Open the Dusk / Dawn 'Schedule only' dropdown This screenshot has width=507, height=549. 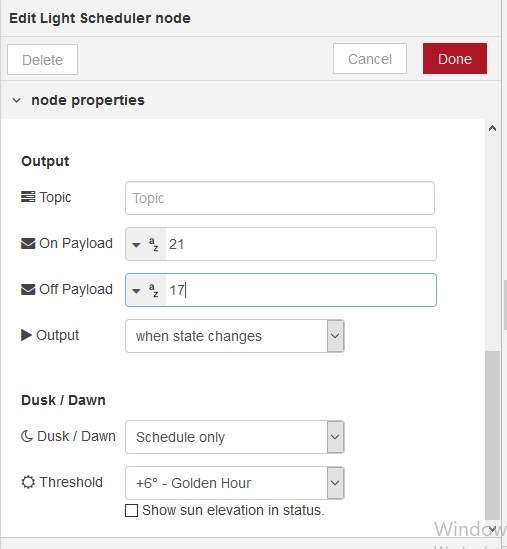235,437
